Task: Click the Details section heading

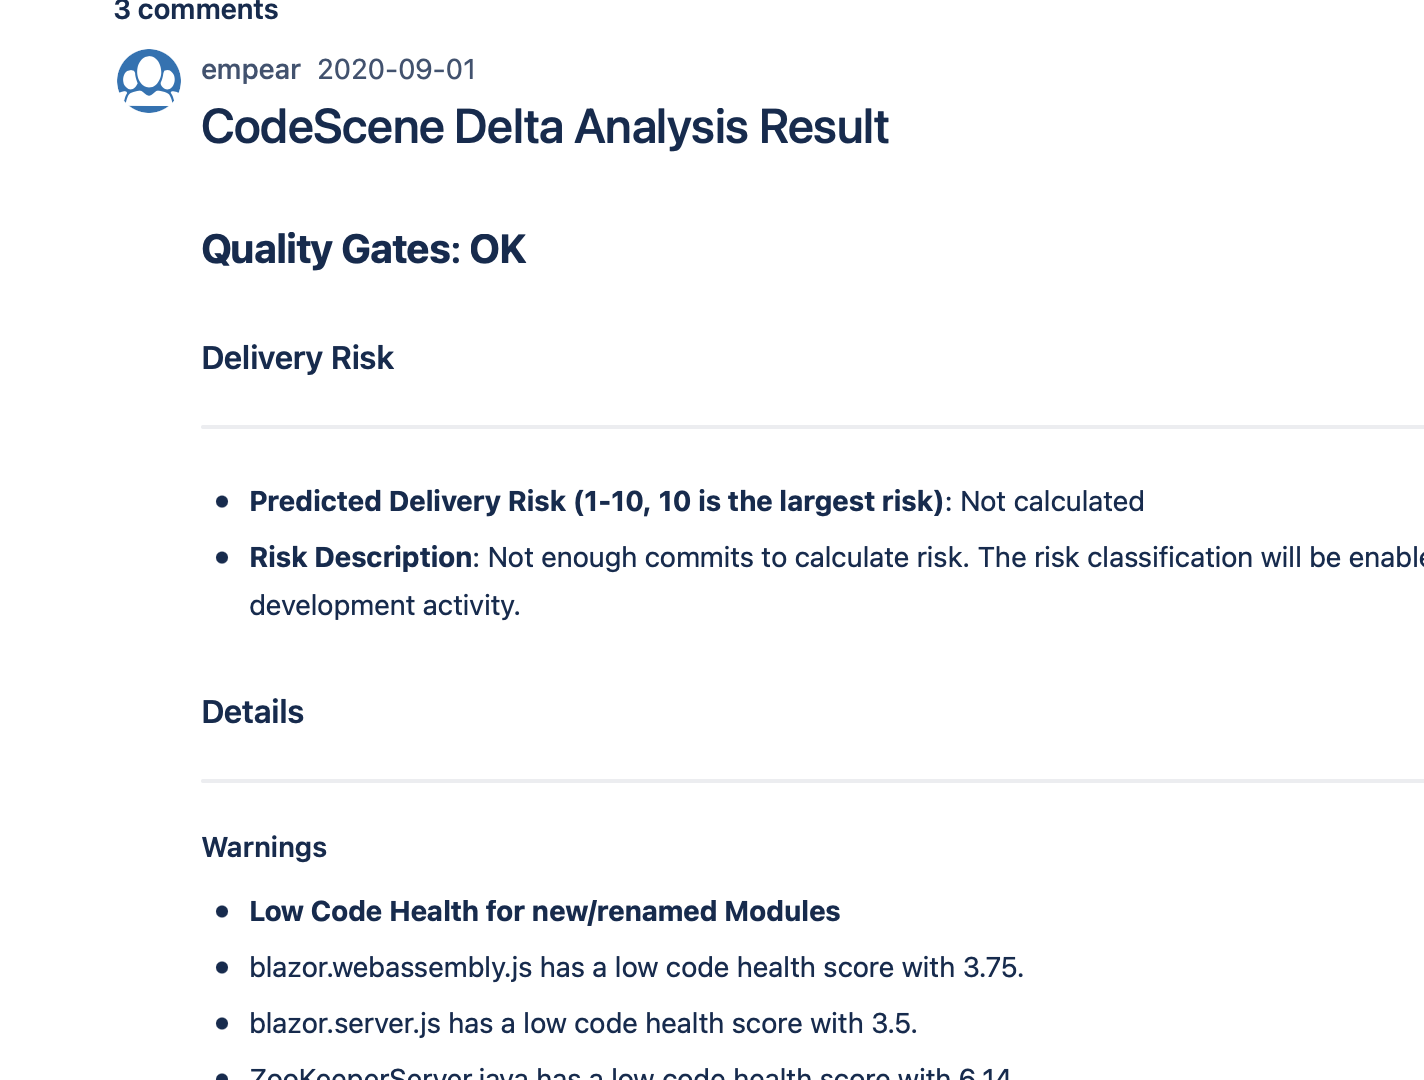Action: point(253,712)
